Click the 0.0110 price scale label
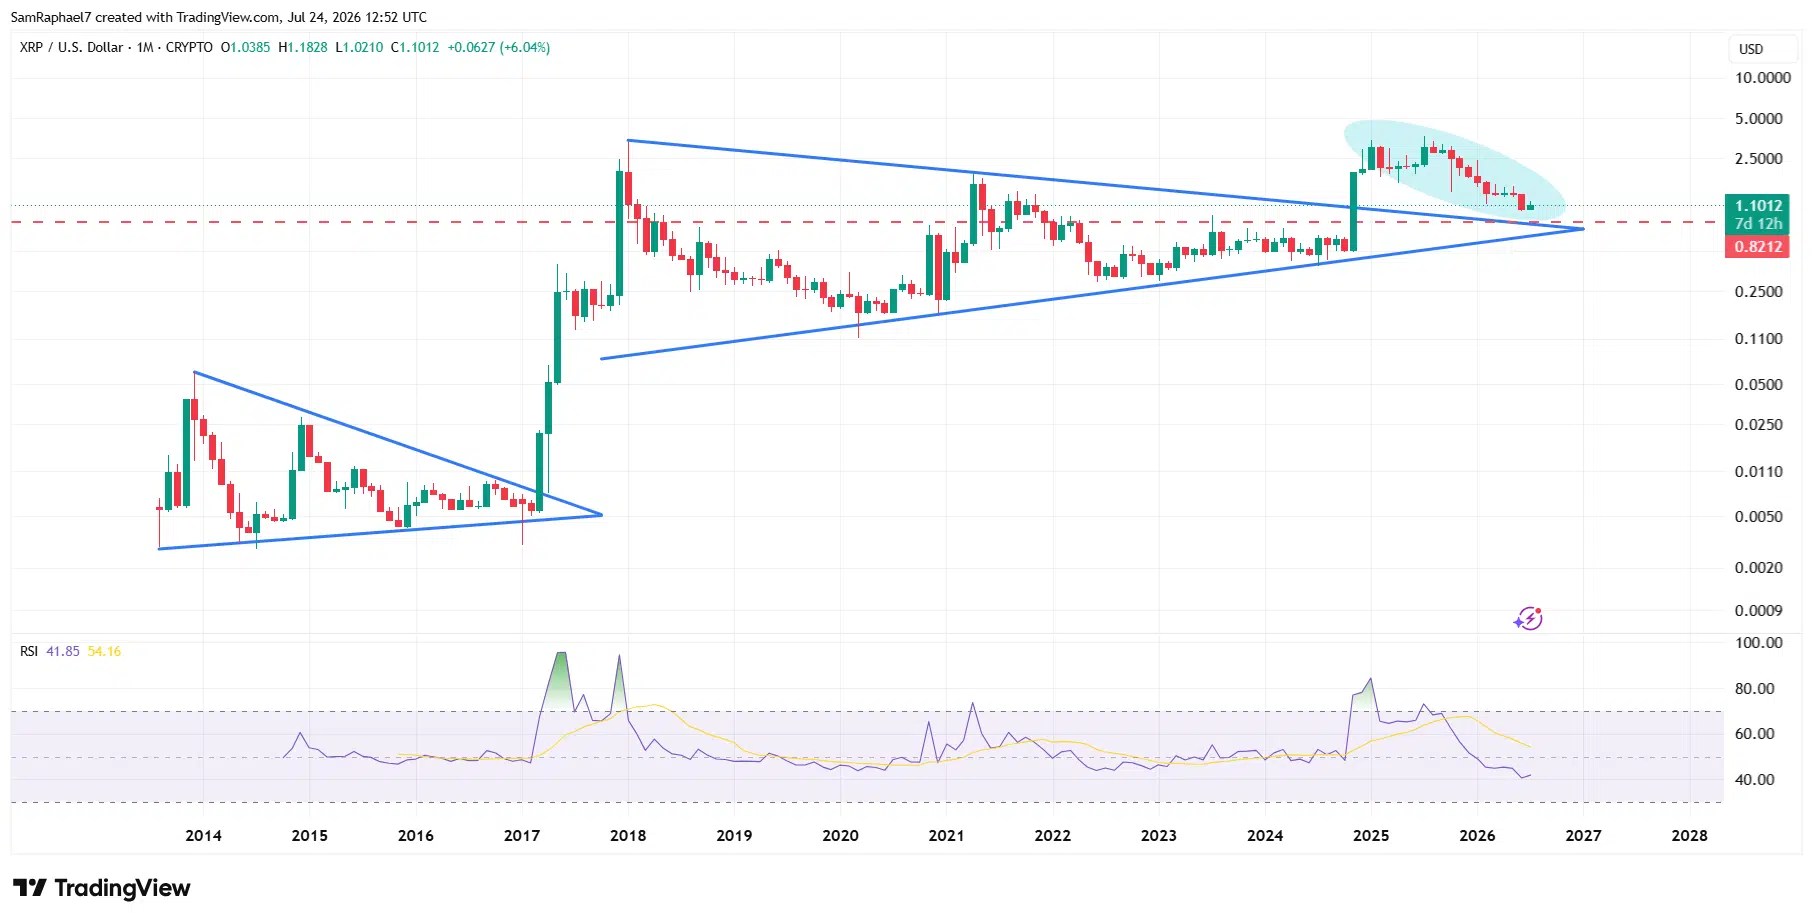 coord(1758,472)
